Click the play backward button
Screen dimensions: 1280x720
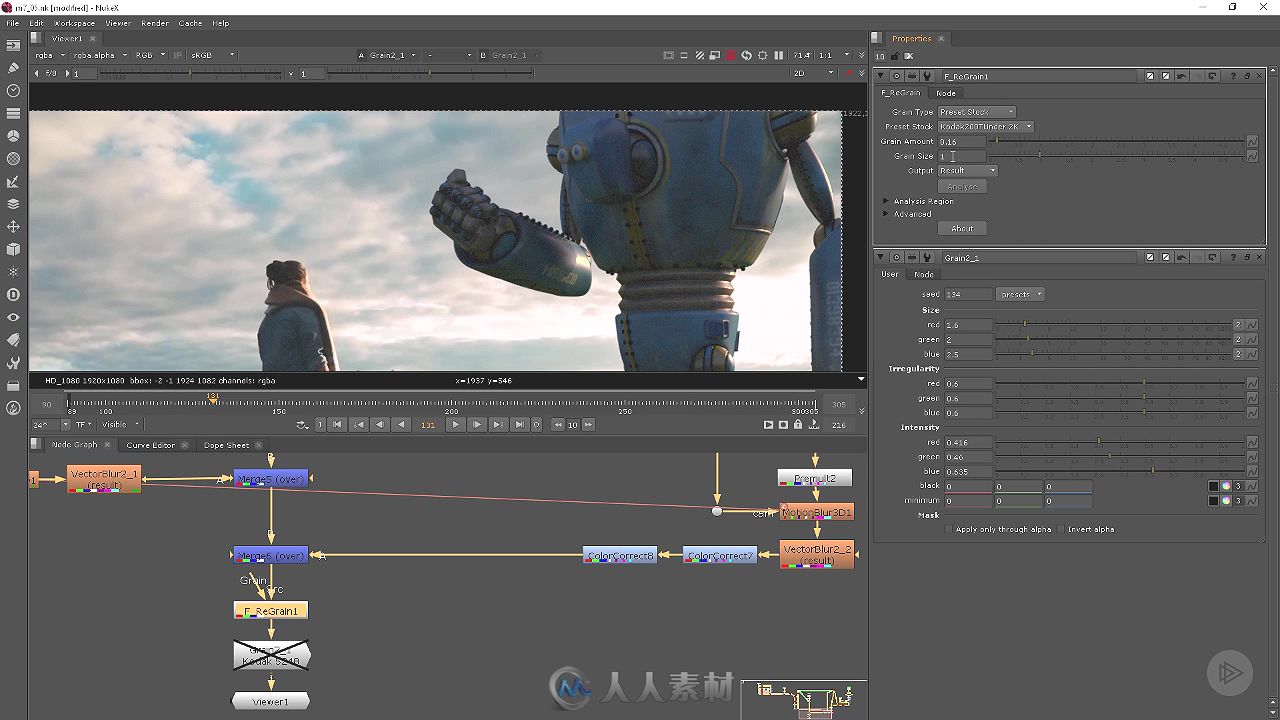(x=401, y=425)
